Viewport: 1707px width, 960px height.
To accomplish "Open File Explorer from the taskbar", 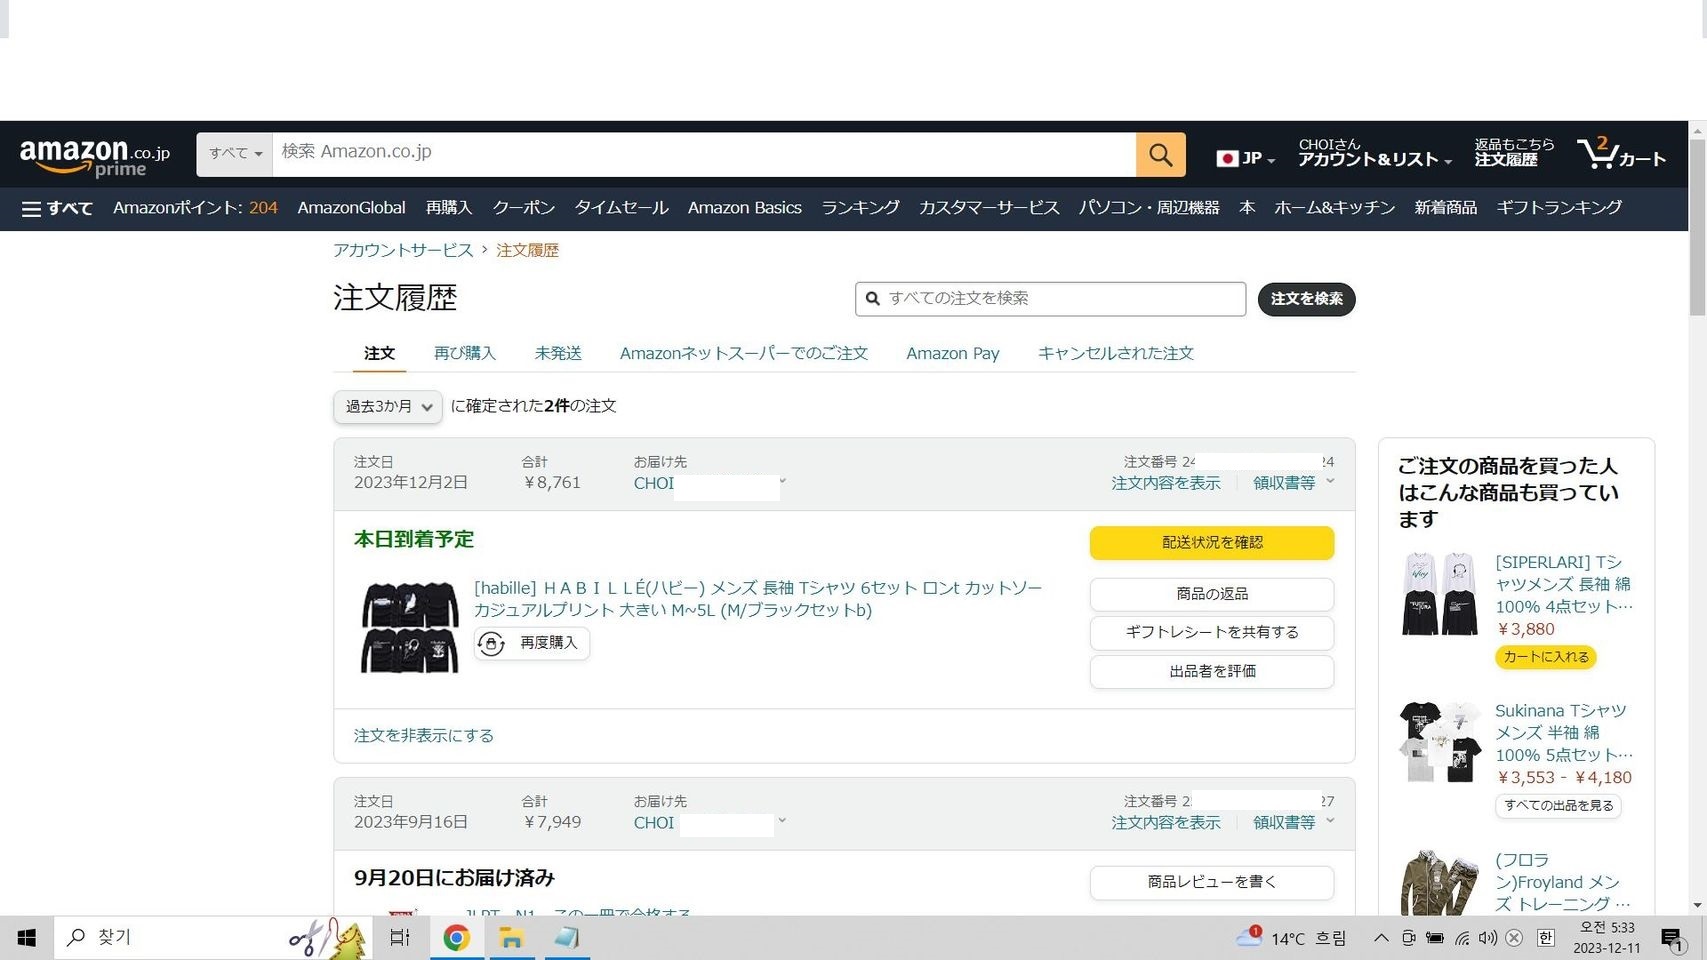I will pyautogui.click(x=512, y=938).
